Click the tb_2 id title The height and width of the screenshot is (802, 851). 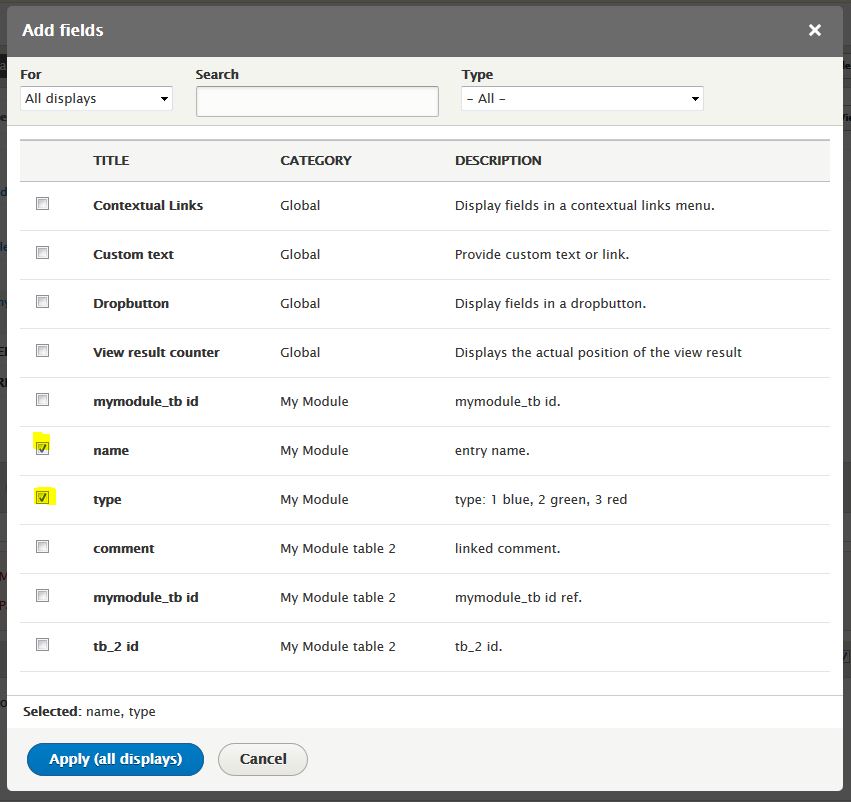pos(116,646)
